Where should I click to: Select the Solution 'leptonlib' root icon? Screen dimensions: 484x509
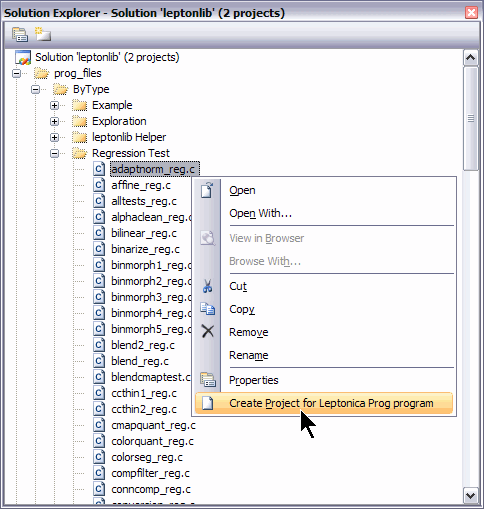pos(23,57)
